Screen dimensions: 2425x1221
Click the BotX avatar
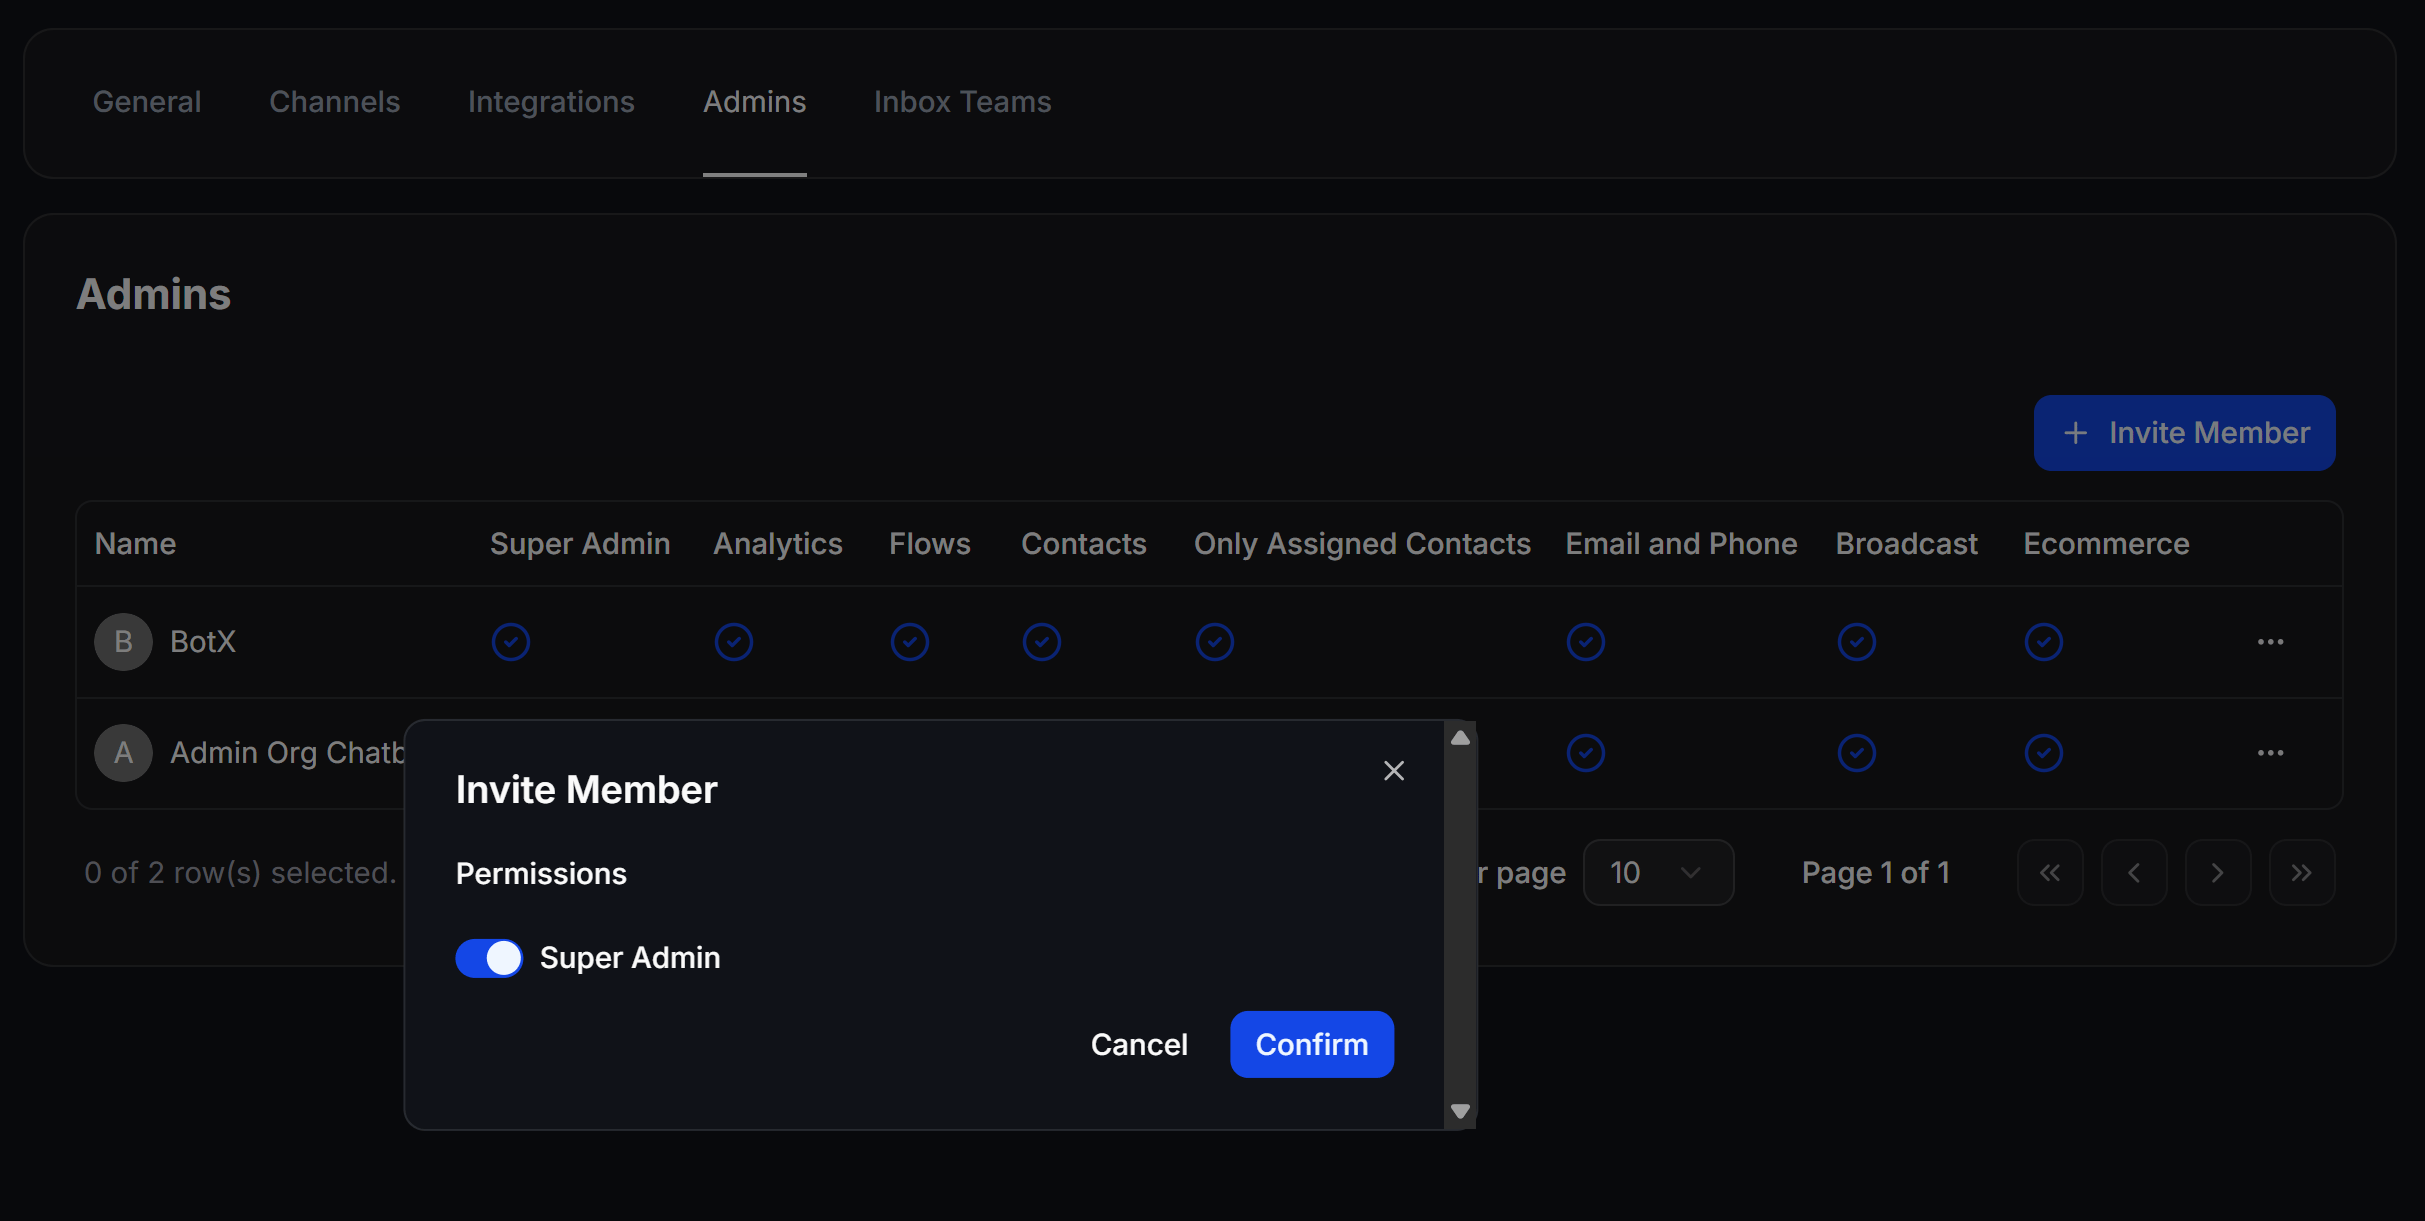click(x=123, y=642)
